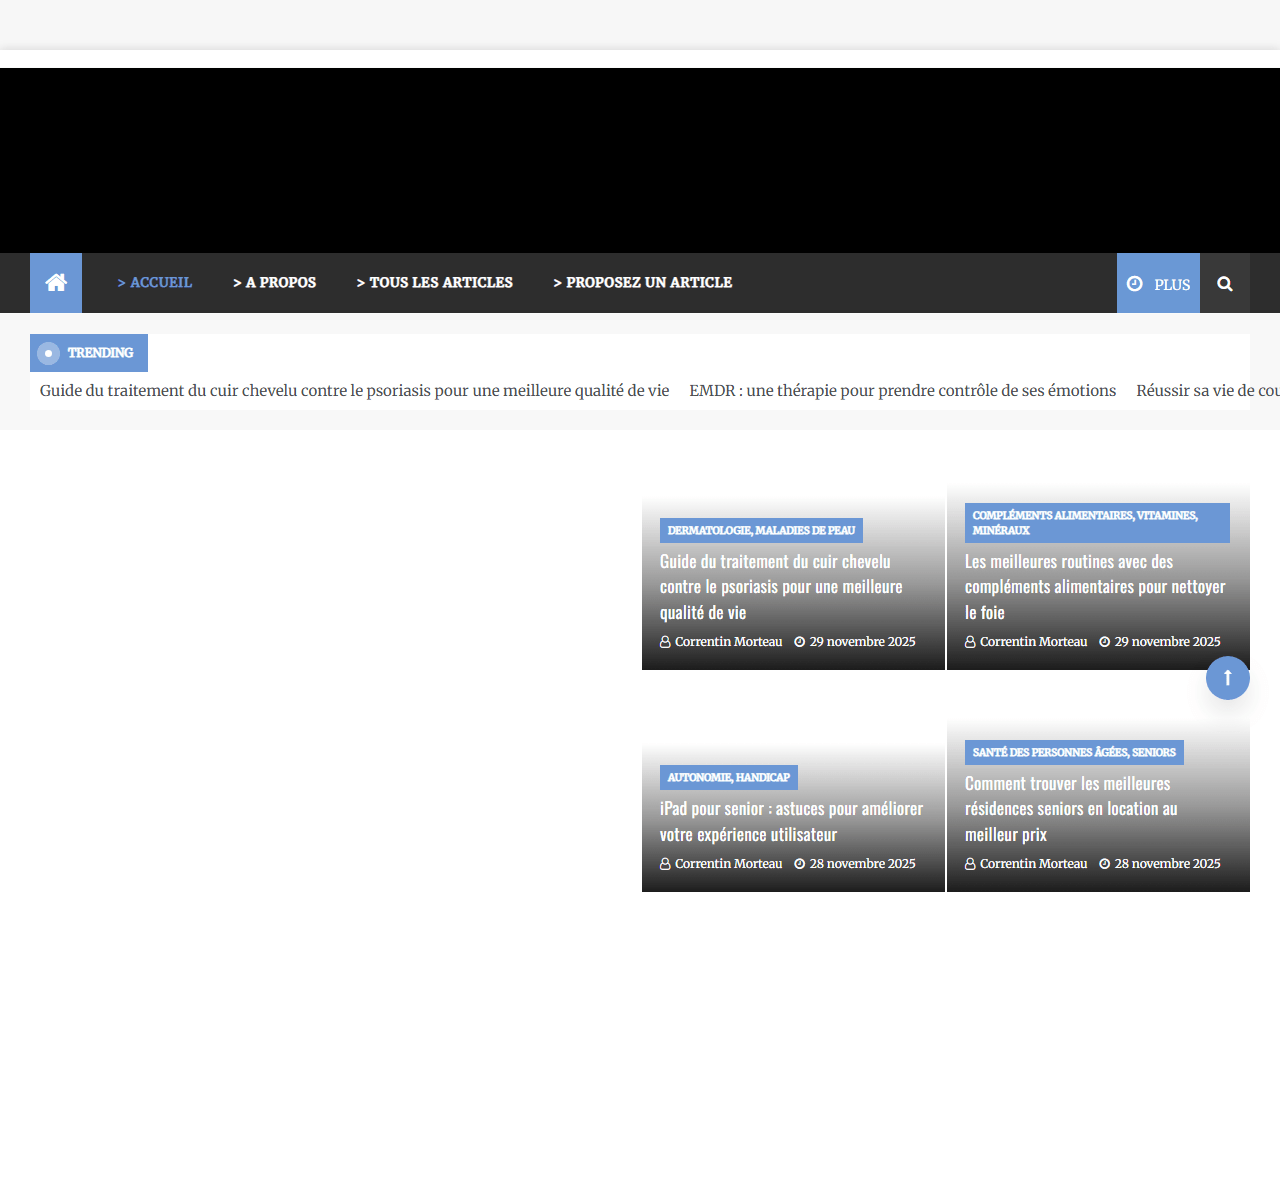Viewport: 1280px width, 1200px height.
Task: Open the search magnifier icon
Action: pos(1224,284)
